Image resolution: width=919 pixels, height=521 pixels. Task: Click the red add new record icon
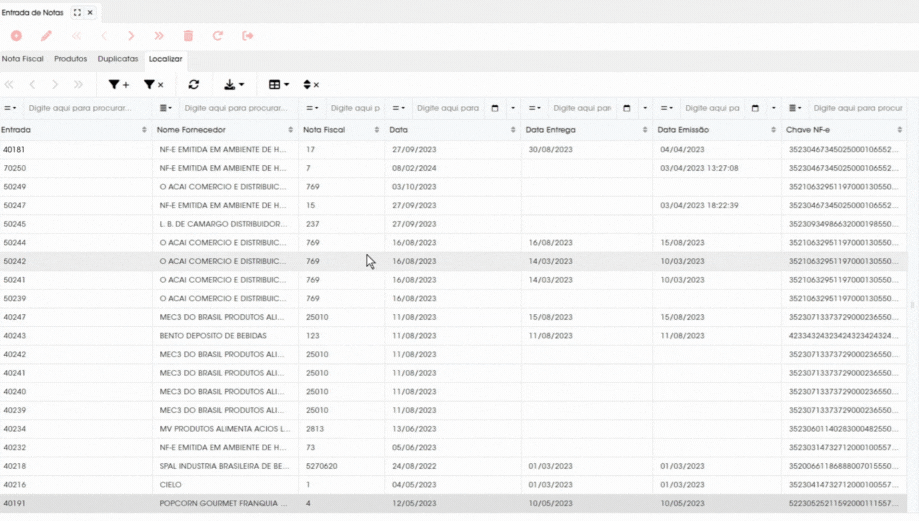point(16,36)
